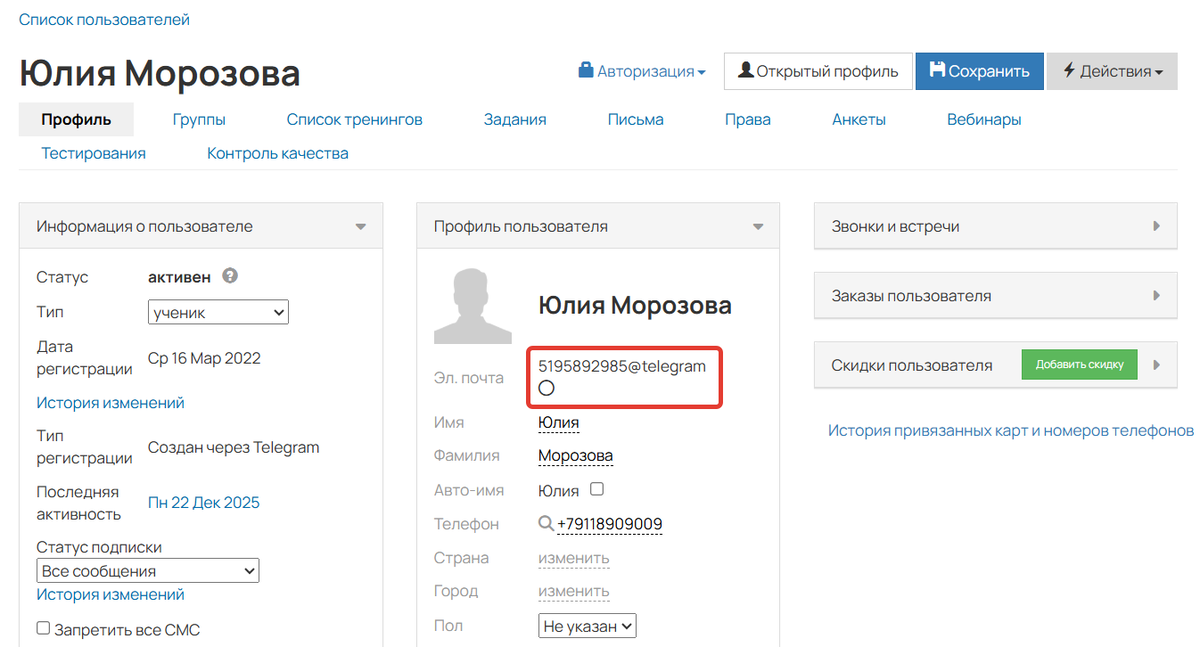Open the Действия dropdown menu

pos(1112,71)
